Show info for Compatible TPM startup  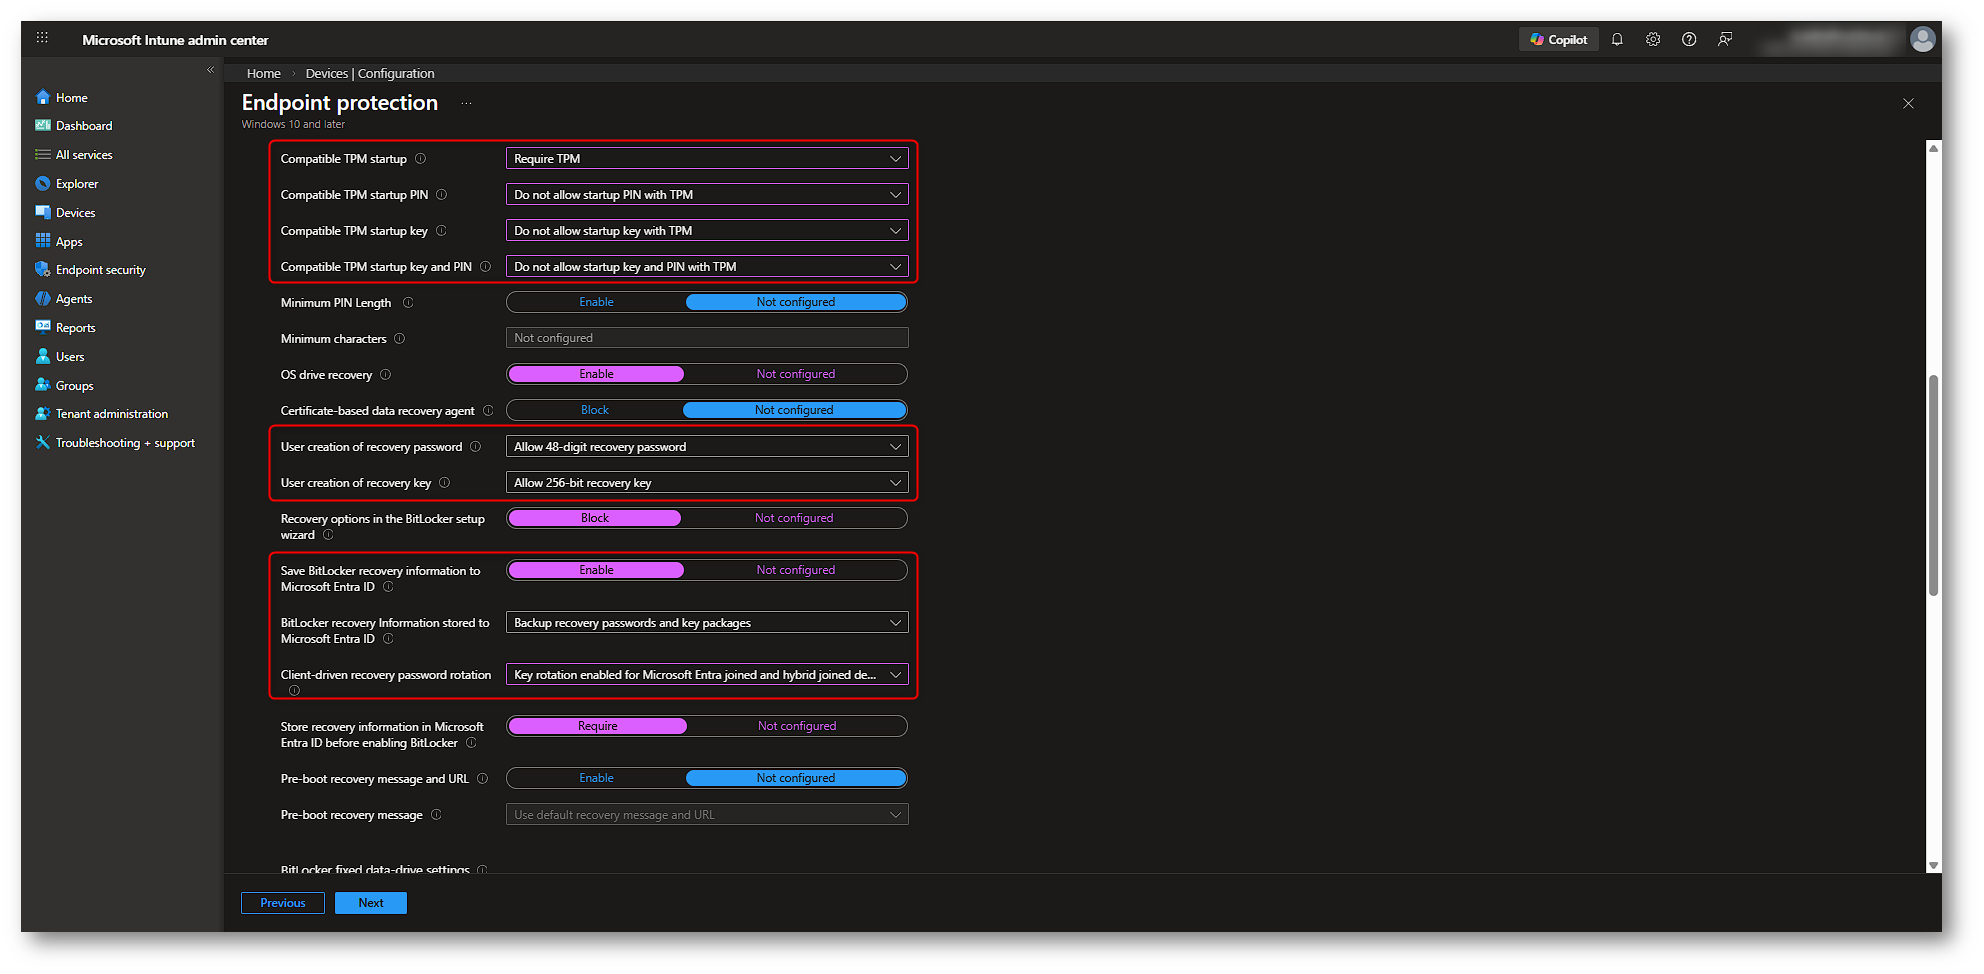pos(421,159)
